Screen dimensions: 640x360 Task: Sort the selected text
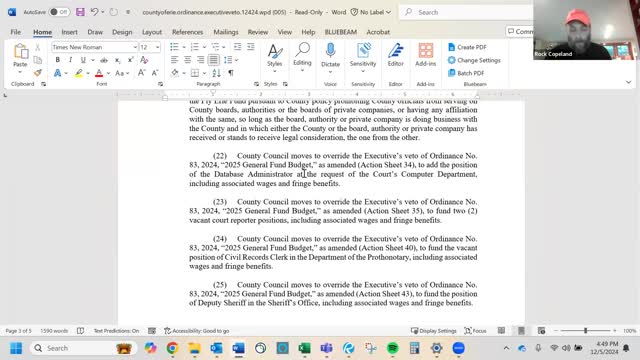pos(216,73)
